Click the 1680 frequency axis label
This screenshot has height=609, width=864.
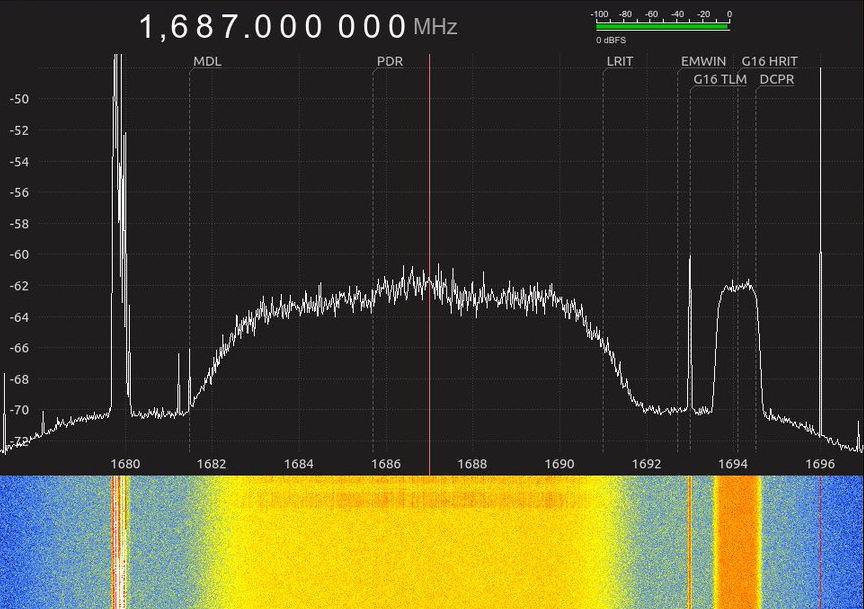tap(125, 464)
